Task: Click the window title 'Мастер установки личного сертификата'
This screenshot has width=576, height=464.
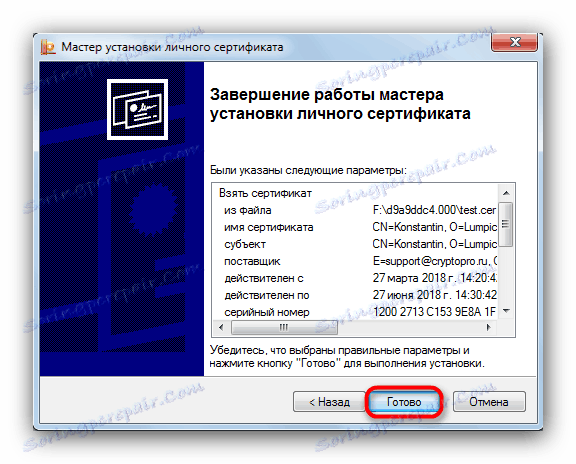Action: (x=172, y=47)
